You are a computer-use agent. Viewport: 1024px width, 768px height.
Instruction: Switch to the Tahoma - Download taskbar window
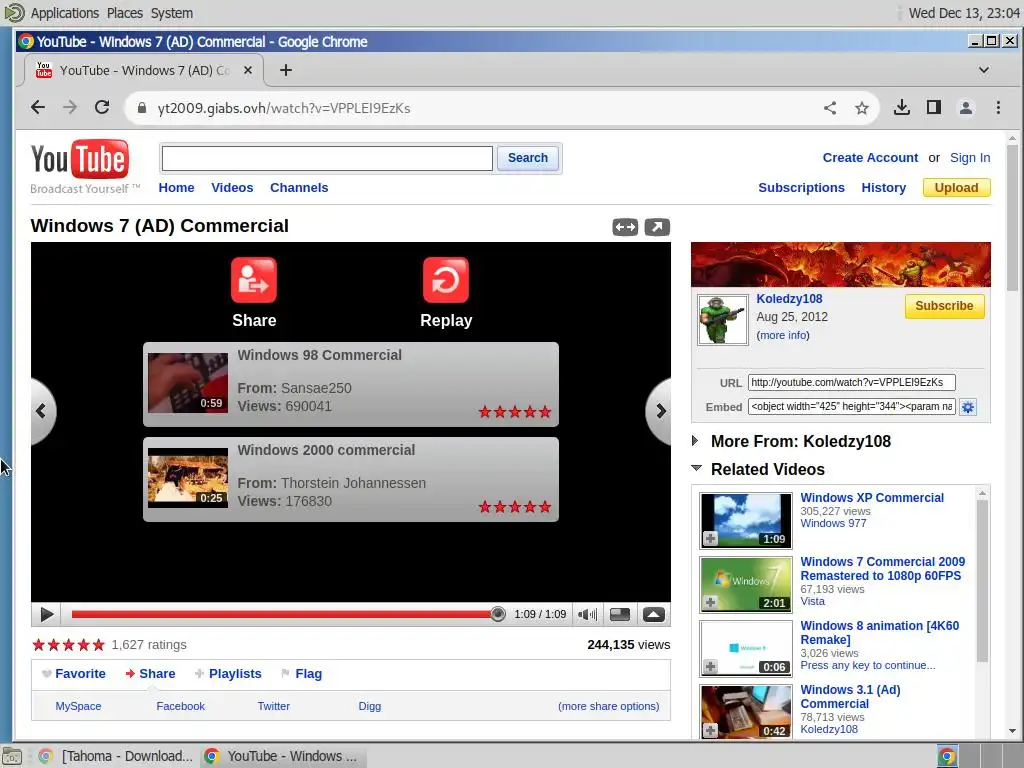[x=116, y=756]
